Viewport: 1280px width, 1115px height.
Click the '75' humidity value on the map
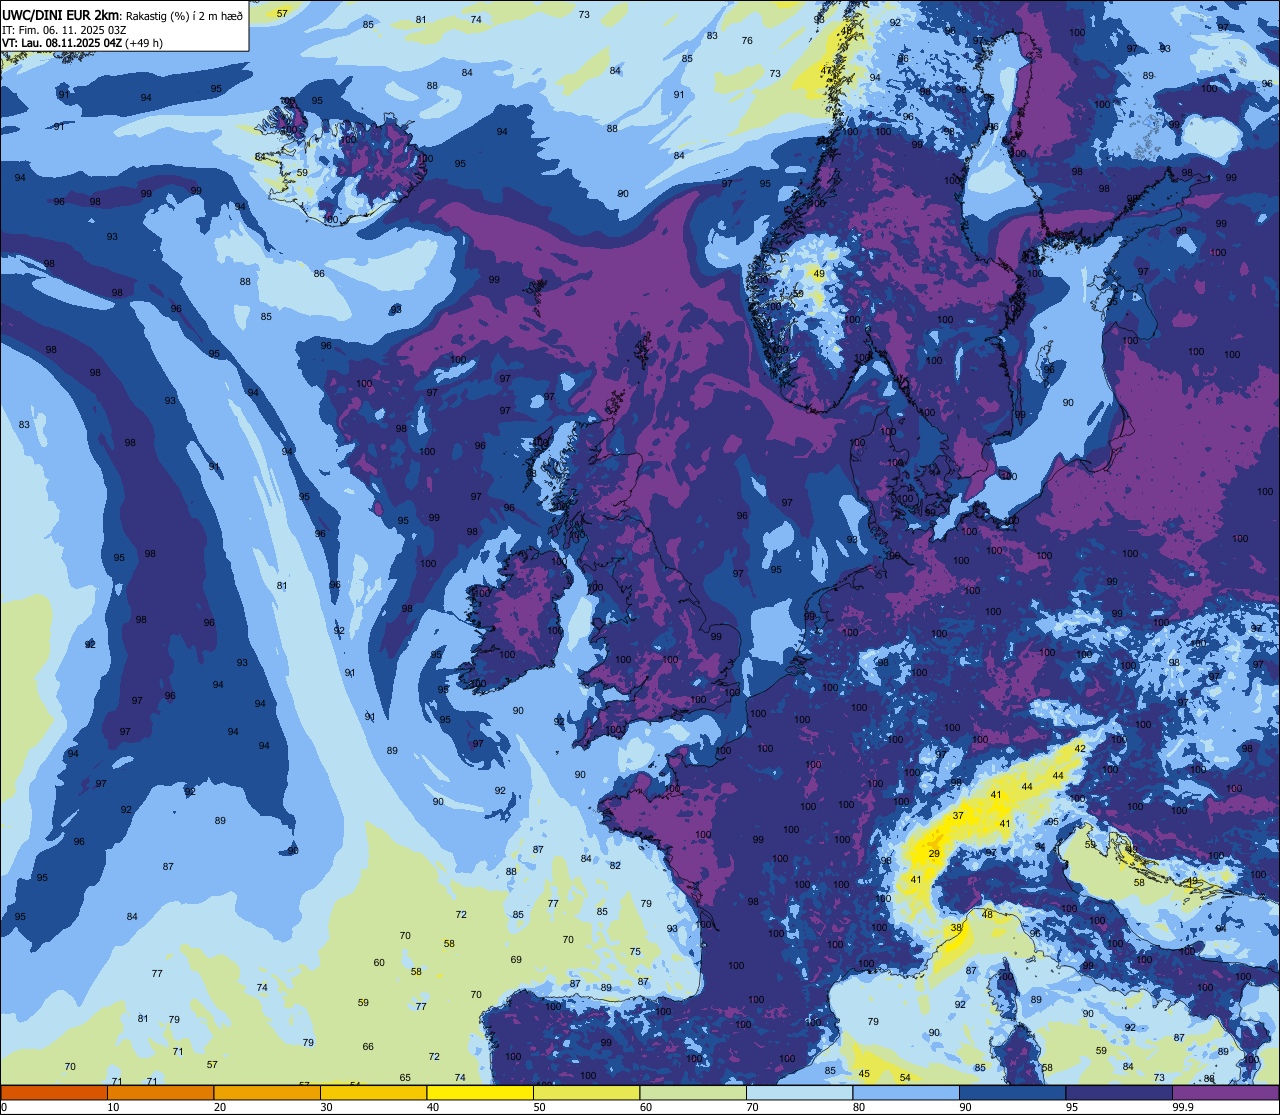pyautogui.click(x=635, y=951)
